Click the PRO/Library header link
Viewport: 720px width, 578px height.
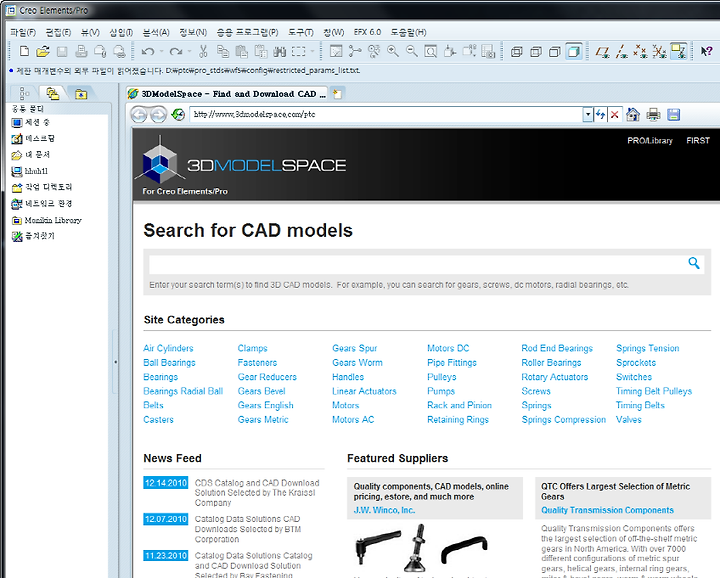pos(650,140)
